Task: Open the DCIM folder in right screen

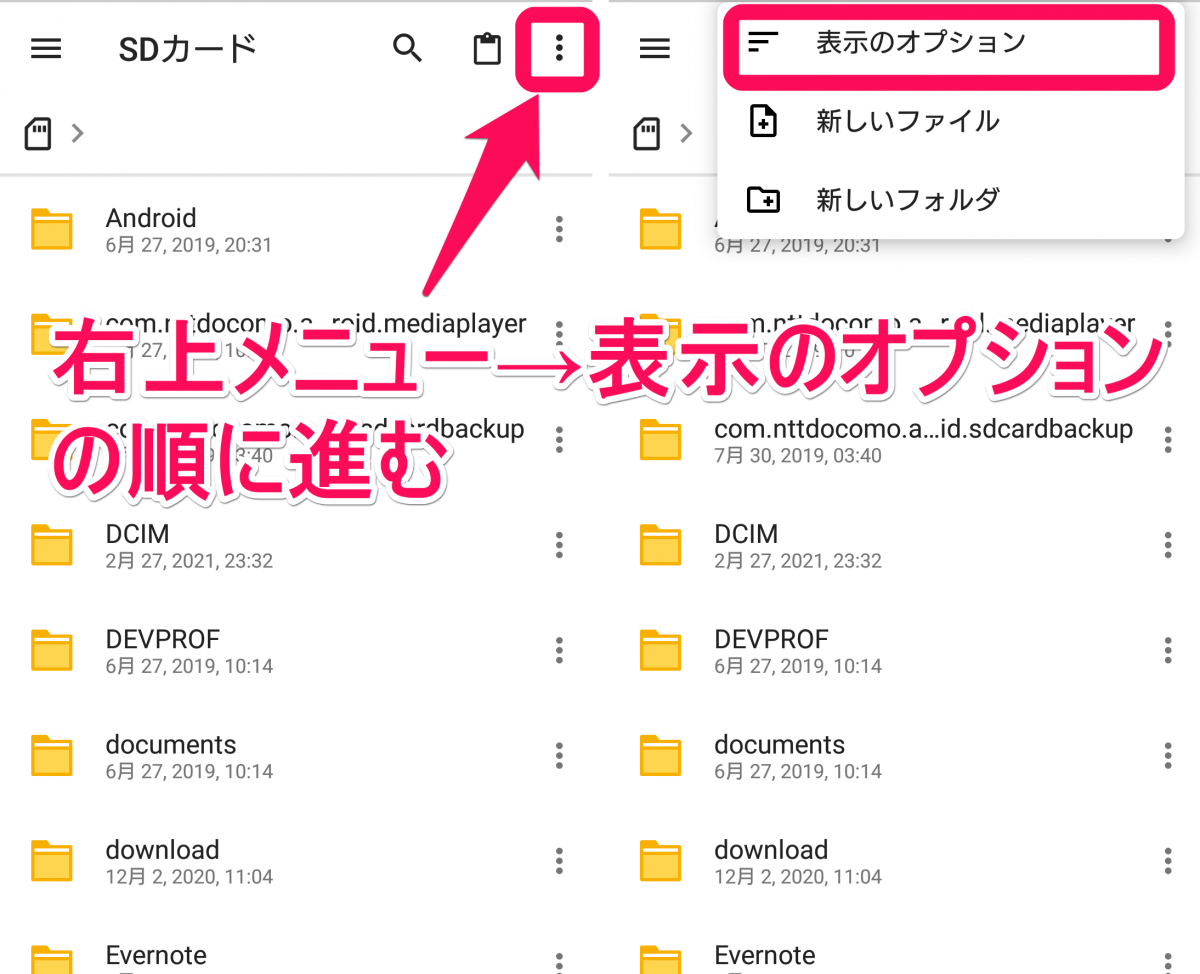Action: tap(746, 545)
